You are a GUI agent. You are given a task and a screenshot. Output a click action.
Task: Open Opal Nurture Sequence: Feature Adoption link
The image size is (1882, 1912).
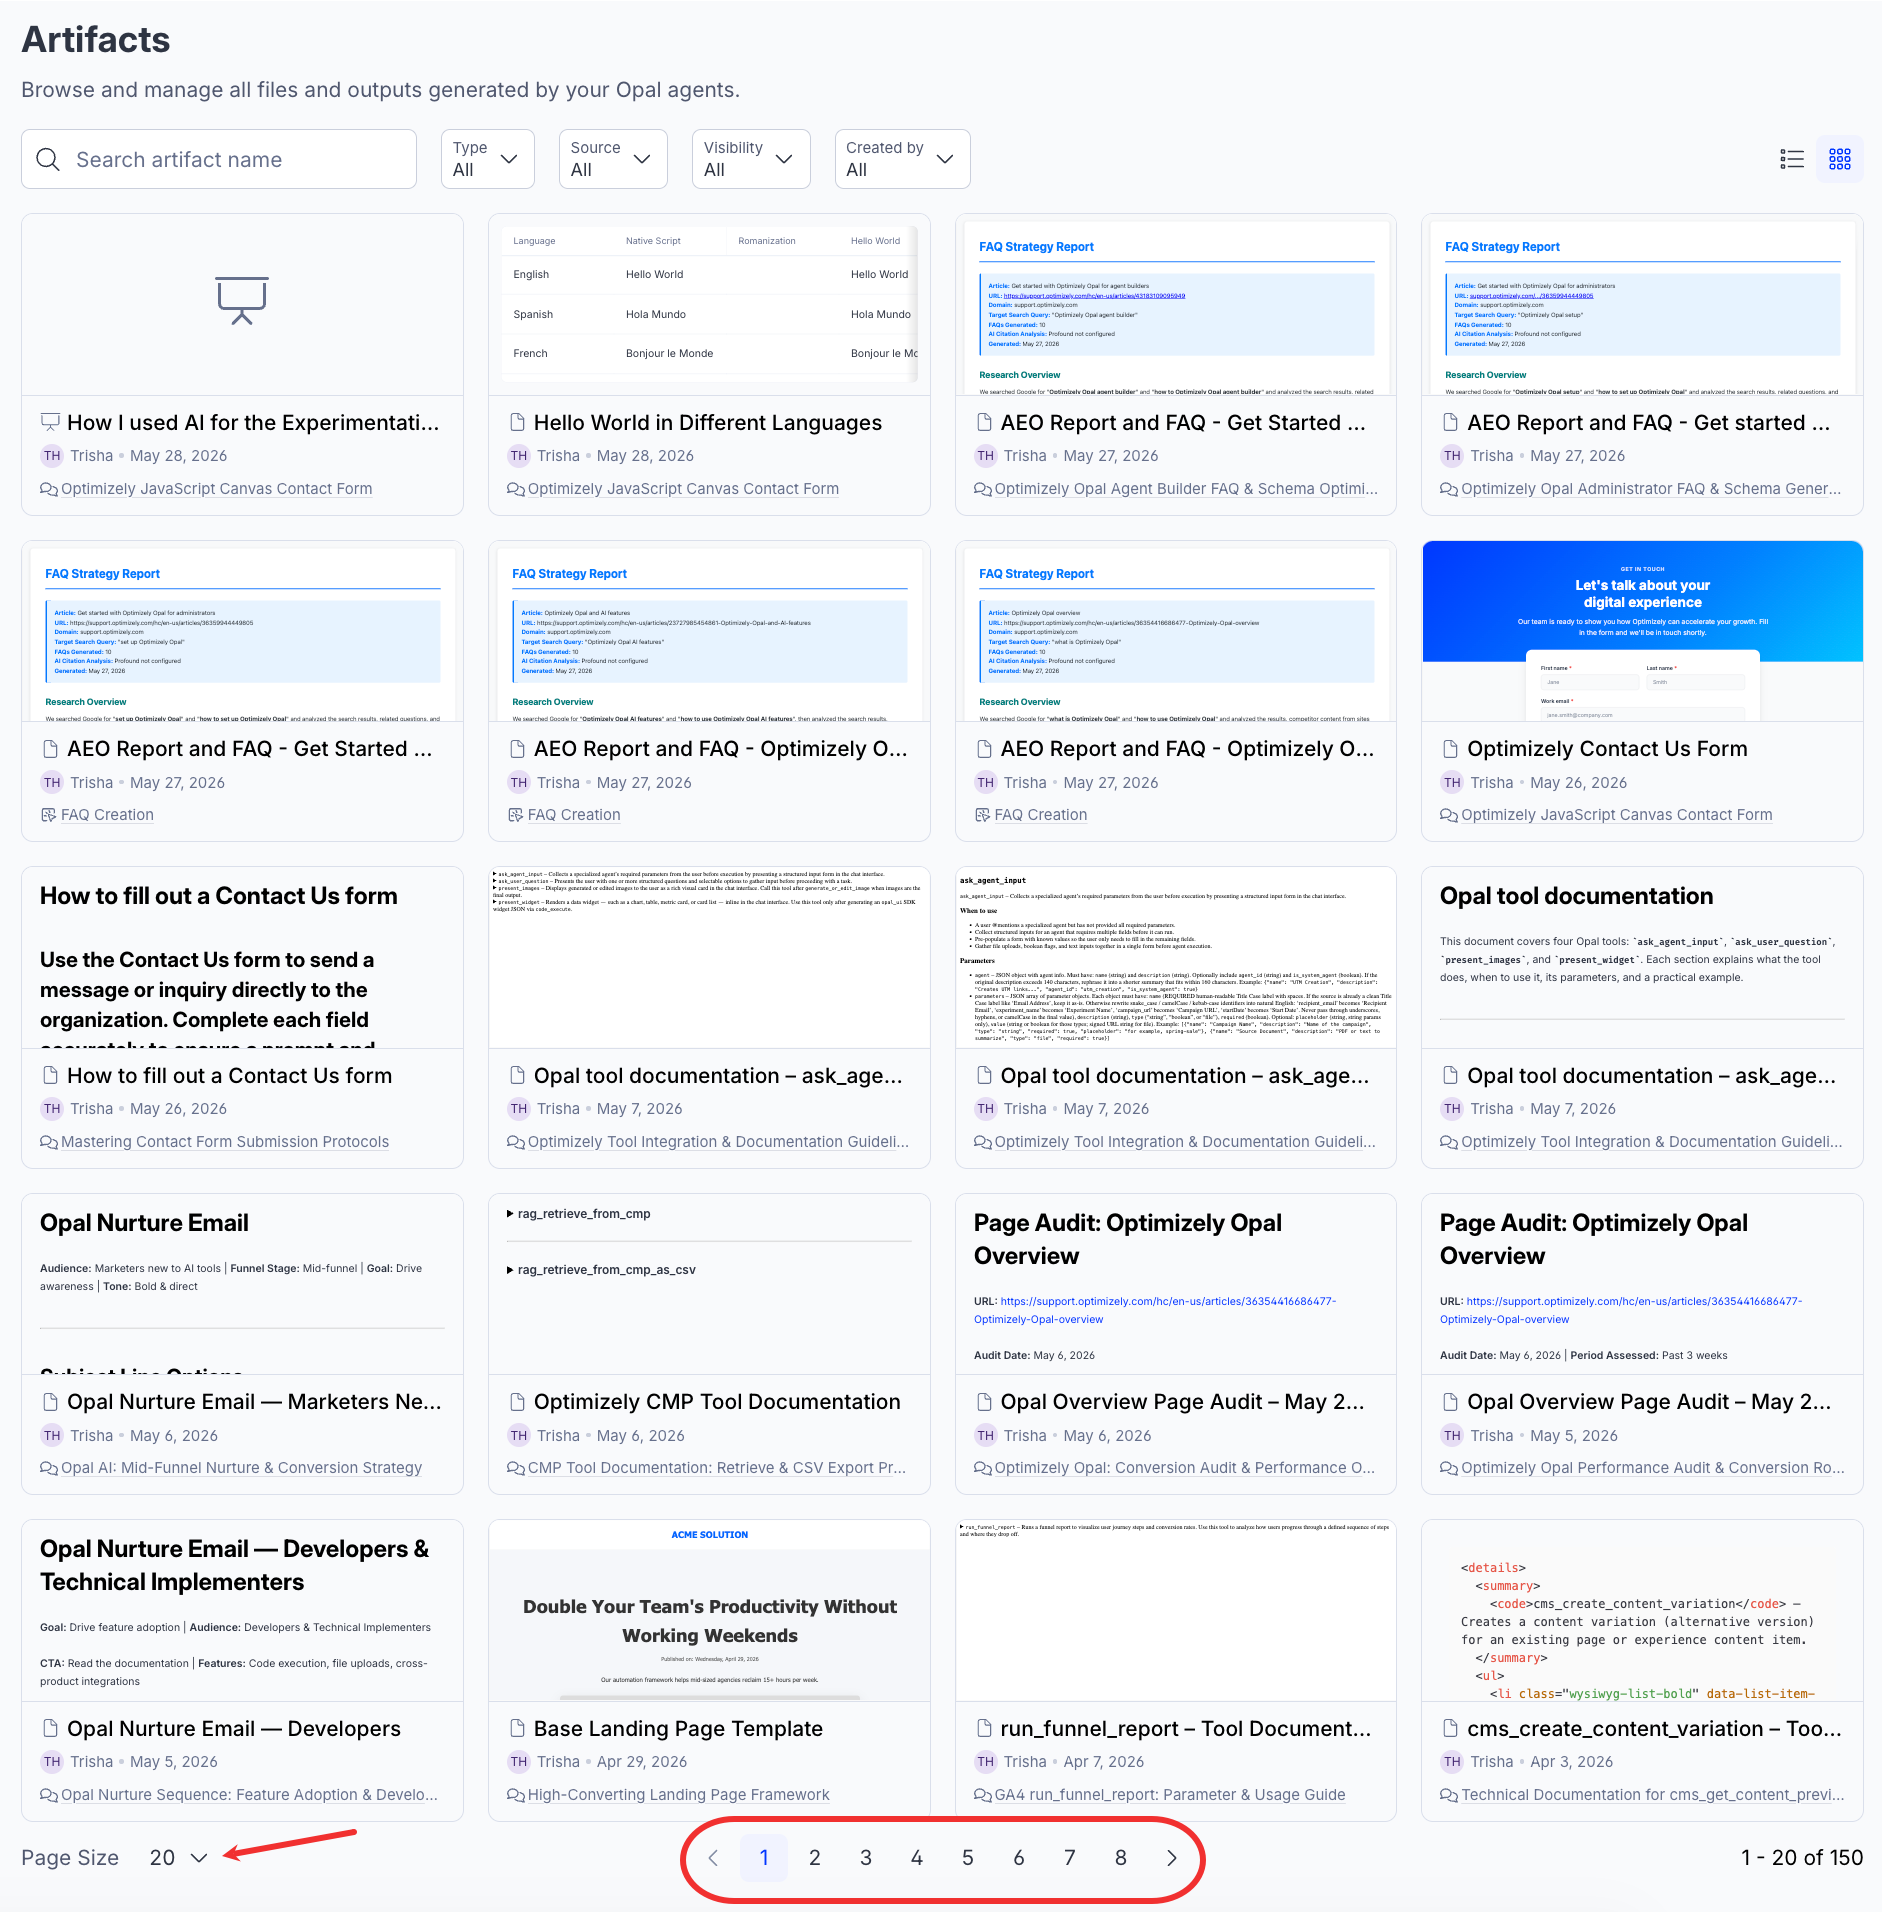[x=249, y=1795]
